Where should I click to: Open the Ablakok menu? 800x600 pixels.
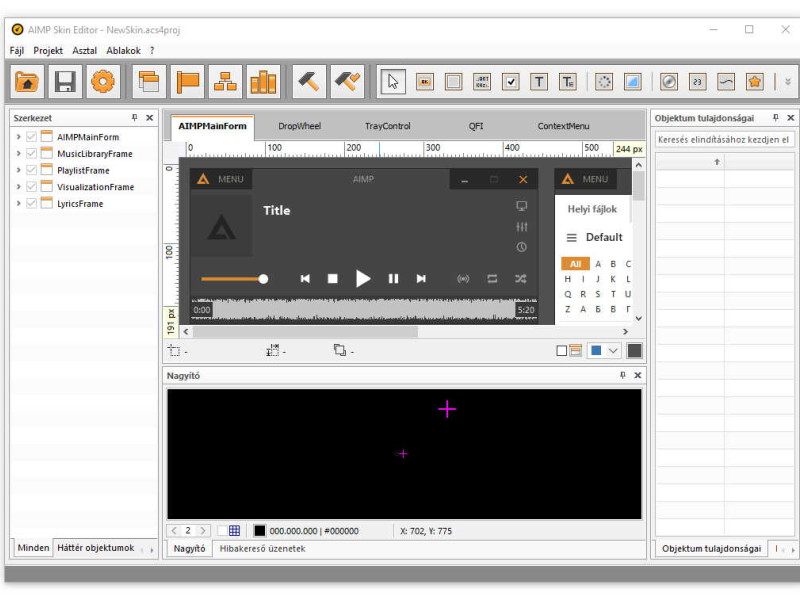(123, 51)
